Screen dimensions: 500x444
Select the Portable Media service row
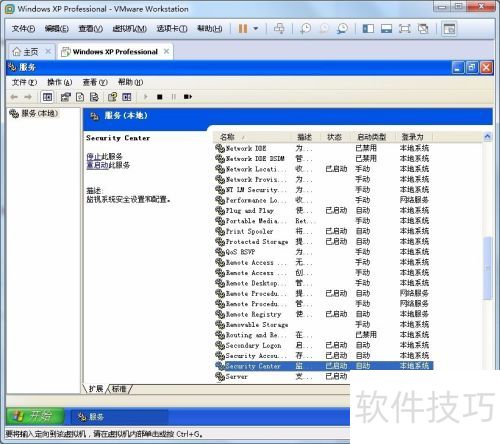(324, 221)
